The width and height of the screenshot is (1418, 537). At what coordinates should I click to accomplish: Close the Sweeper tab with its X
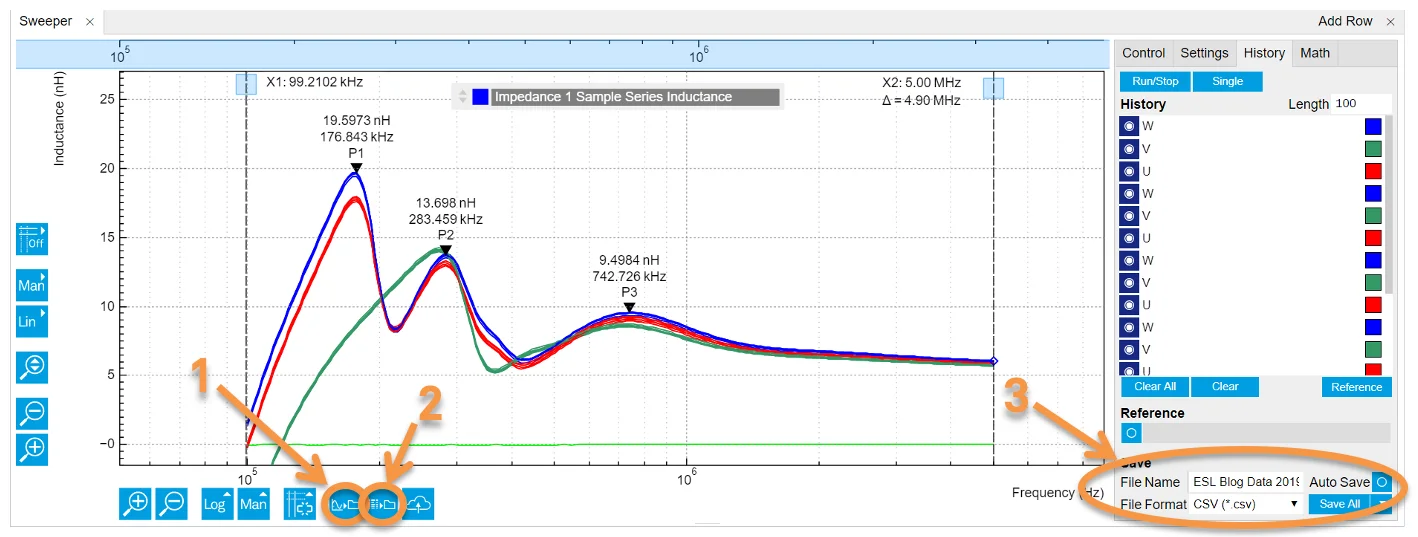pyautogui.click(x=90, y=22)
